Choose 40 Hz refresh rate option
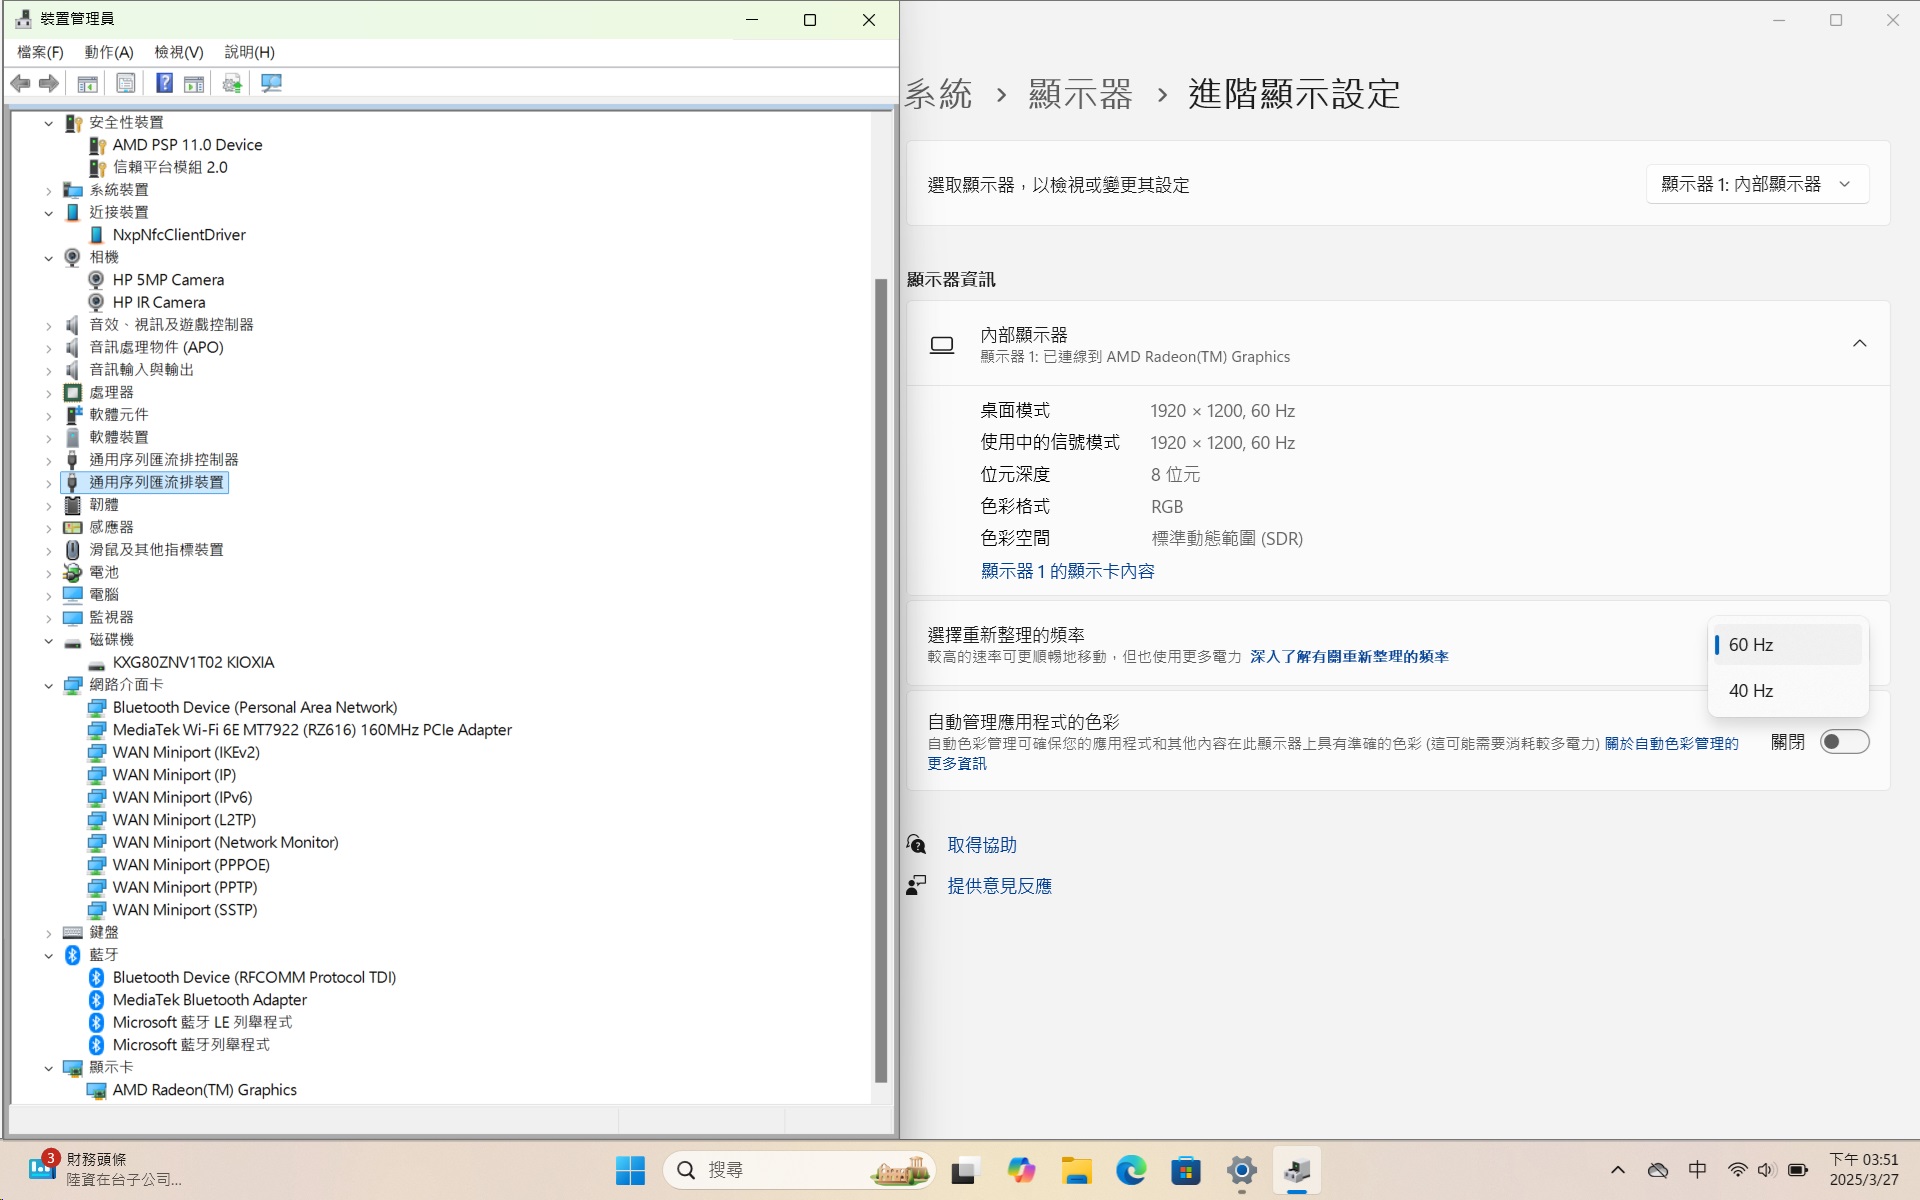Screen dimensions: 1920x1200 1788,691
